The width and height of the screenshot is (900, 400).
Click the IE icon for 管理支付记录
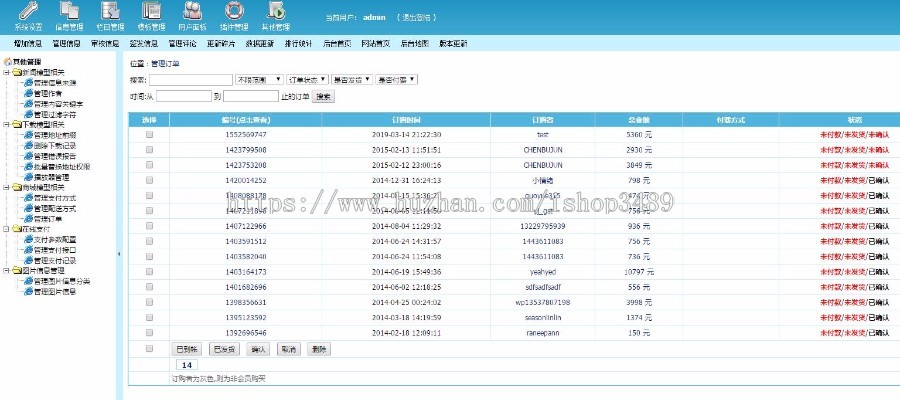[x=28, y=261]
